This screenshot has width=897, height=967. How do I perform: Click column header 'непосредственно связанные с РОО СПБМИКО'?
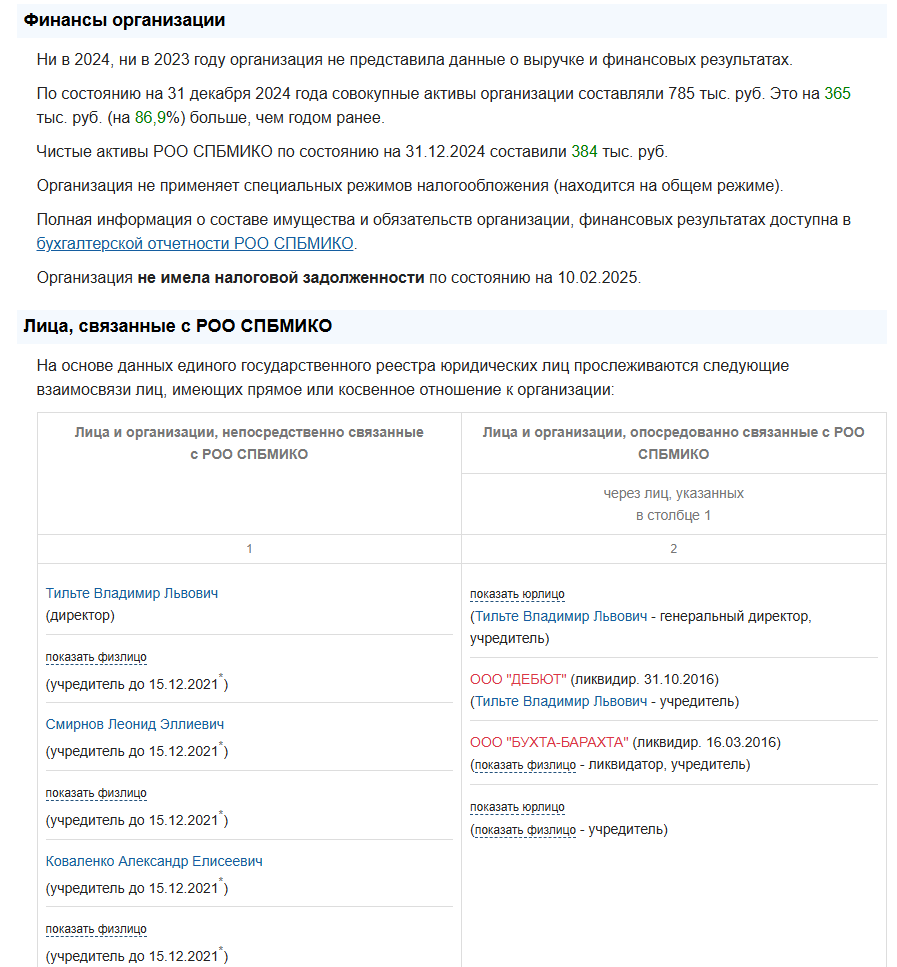[x=249, y=443]
